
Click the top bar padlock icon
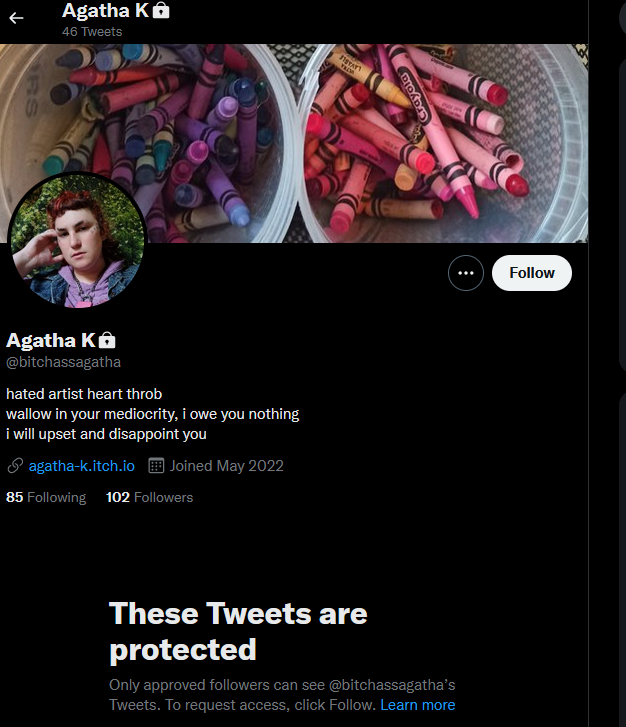(161, 10)
